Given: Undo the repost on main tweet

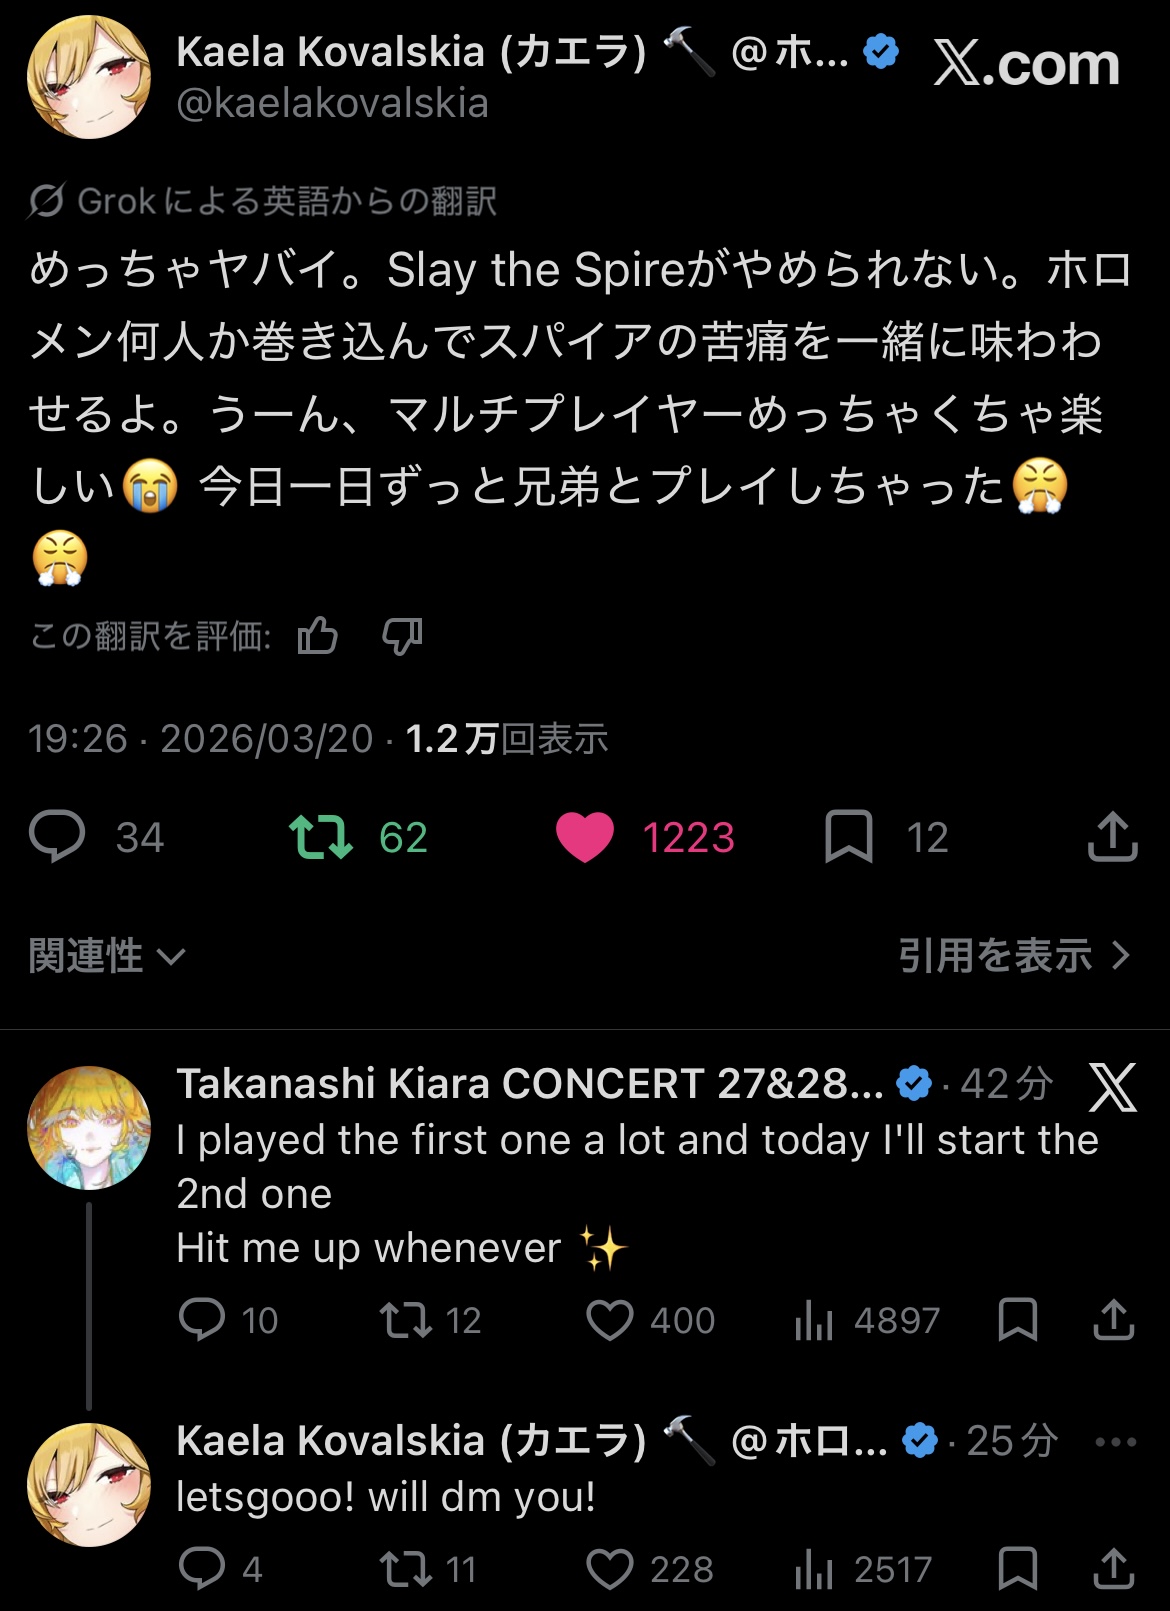Looking at the screenshot, I should click(321, 837).
